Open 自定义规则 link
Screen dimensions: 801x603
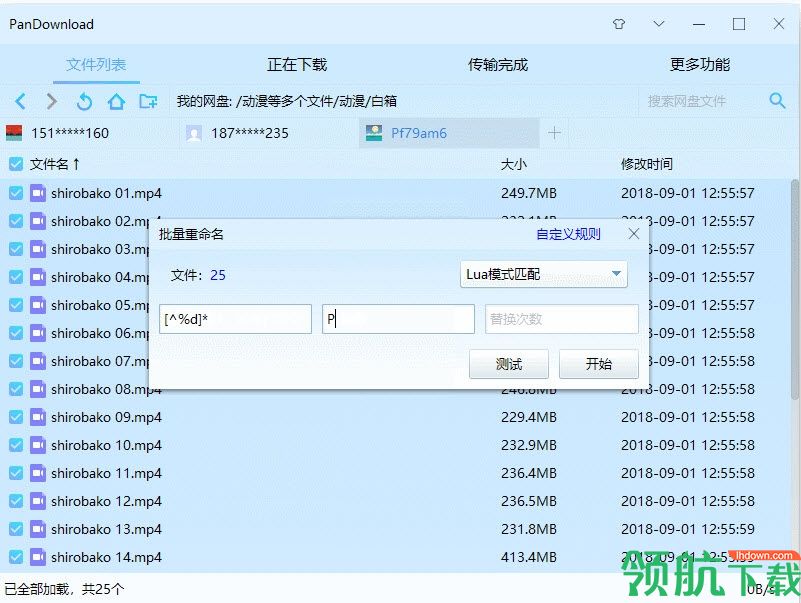pyautogui.click(x=568, y=234)
